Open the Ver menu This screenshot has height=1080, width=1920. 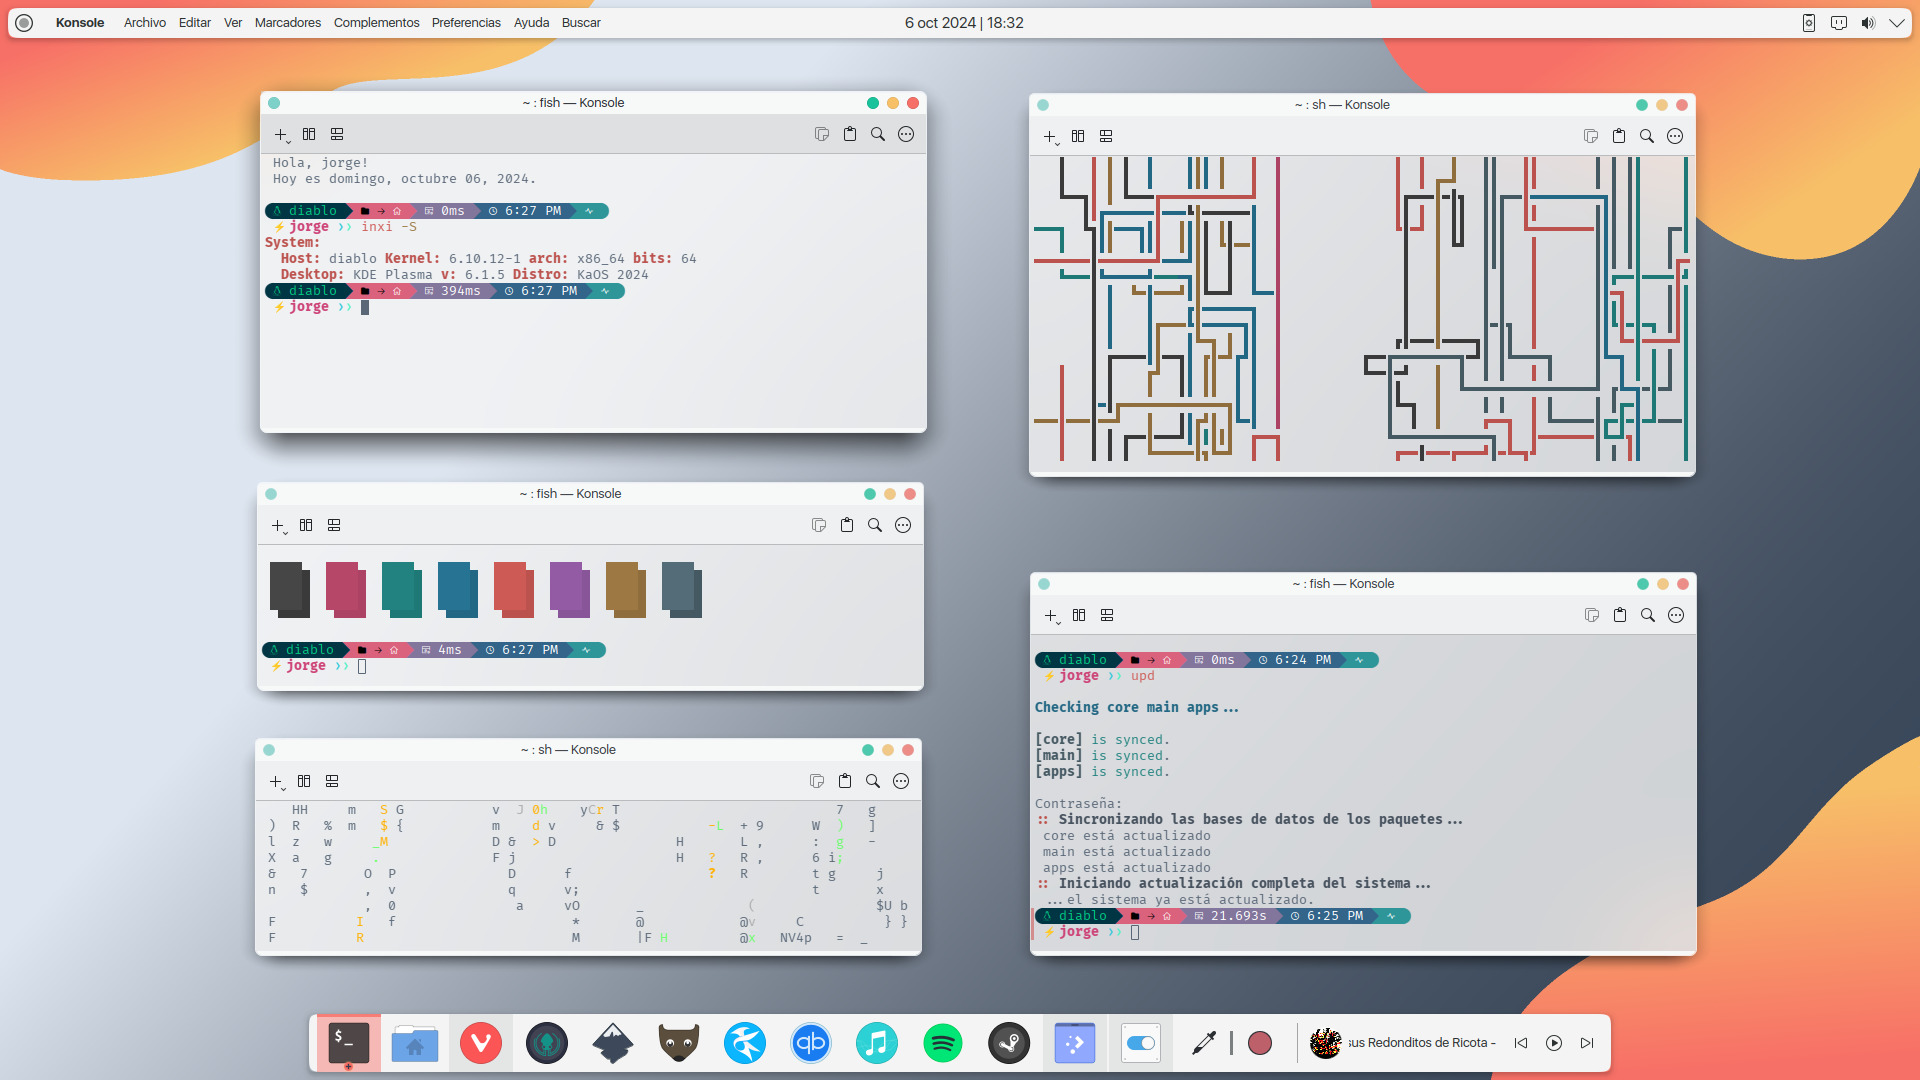coord(233,23)
